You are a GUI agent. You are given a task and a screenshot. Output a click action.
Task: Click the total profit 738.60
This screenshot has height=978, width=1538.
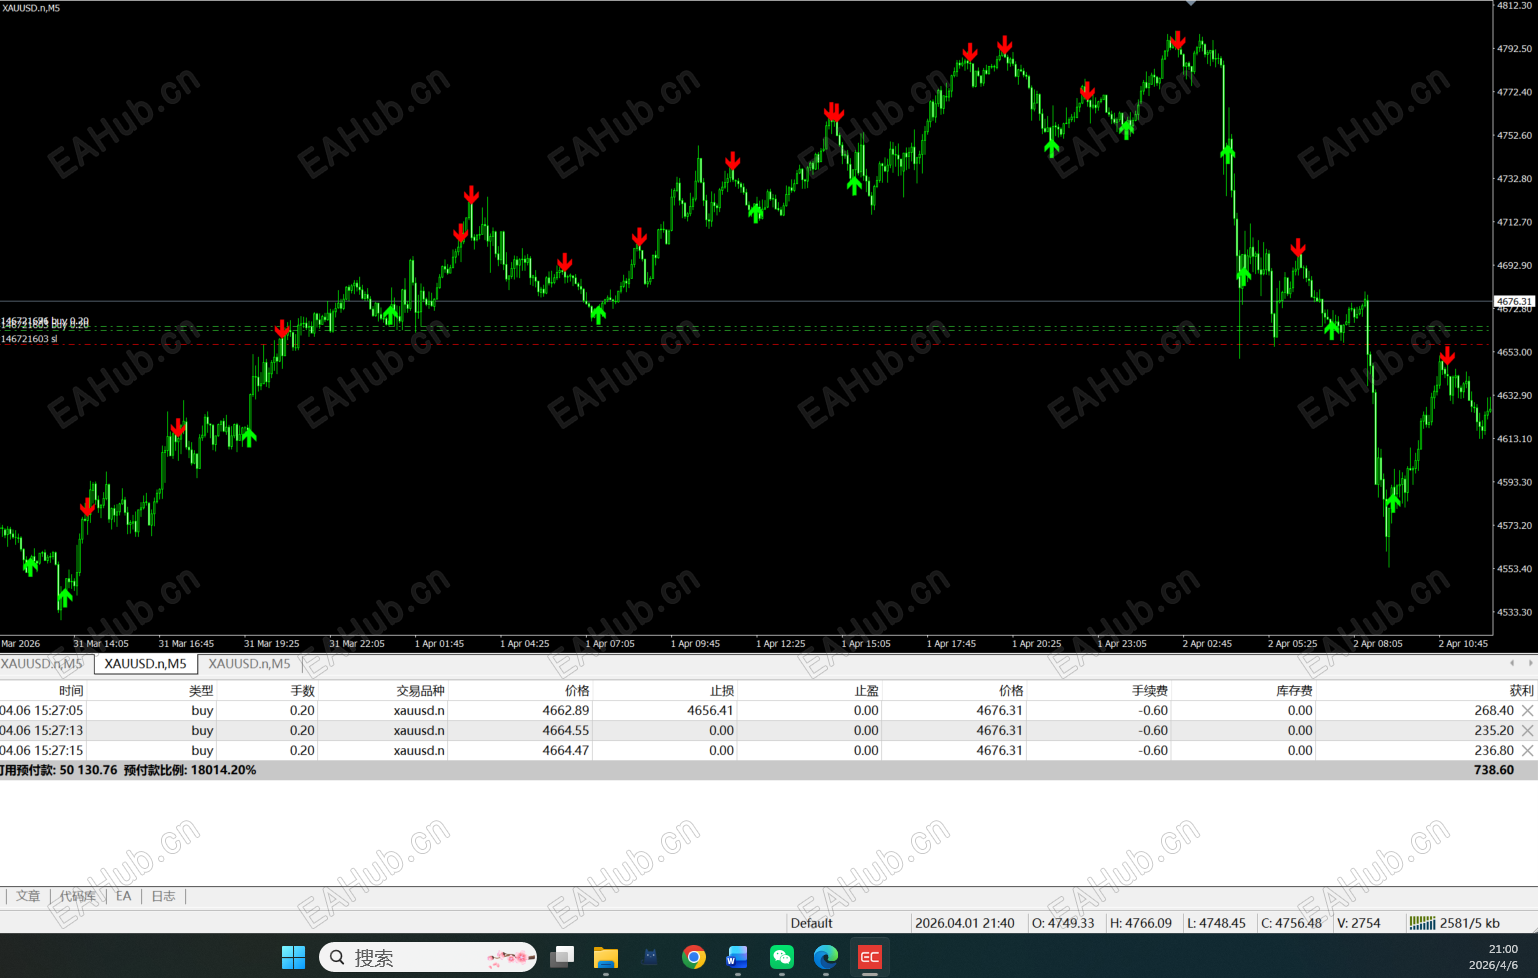[1494, 770]
